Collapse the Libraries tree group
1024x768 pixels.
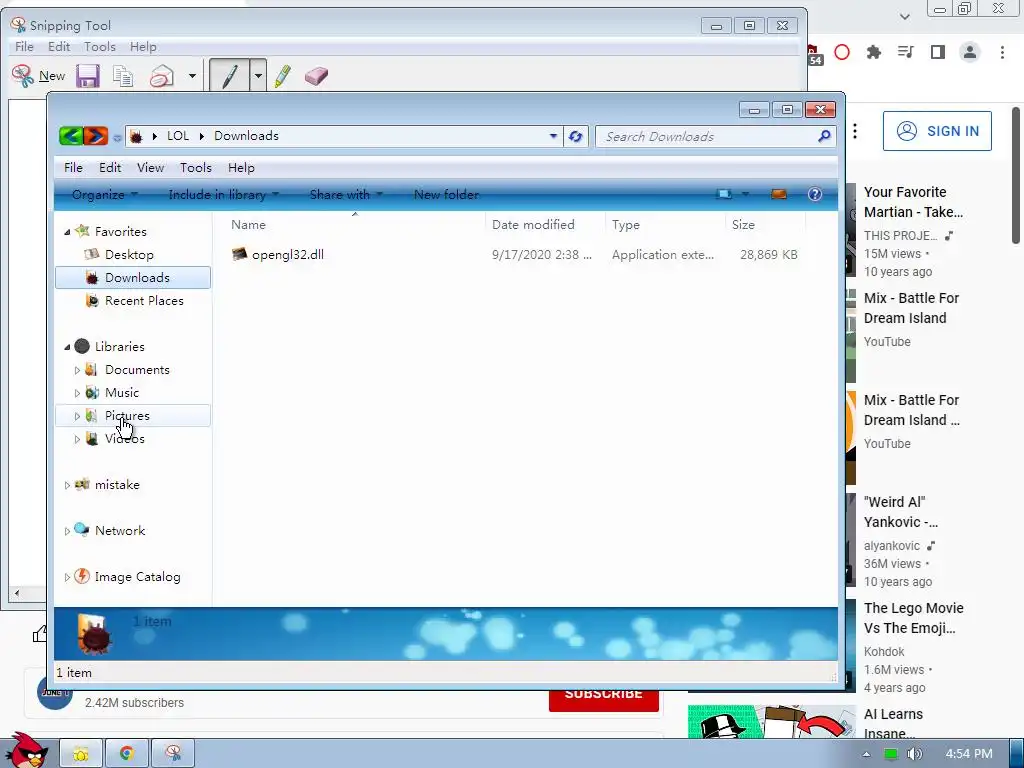pyautogui.click(x=67, y=347)
